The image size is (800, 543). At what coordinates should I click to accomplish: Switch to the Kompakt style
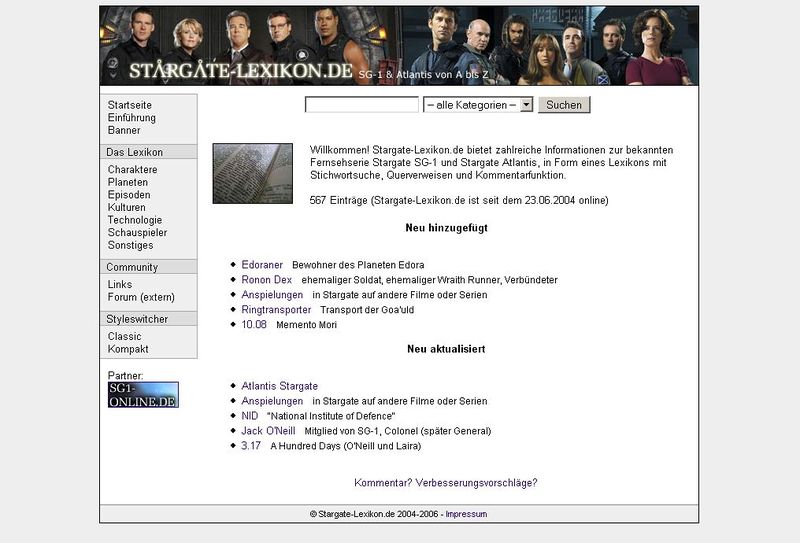click(128, 349)
